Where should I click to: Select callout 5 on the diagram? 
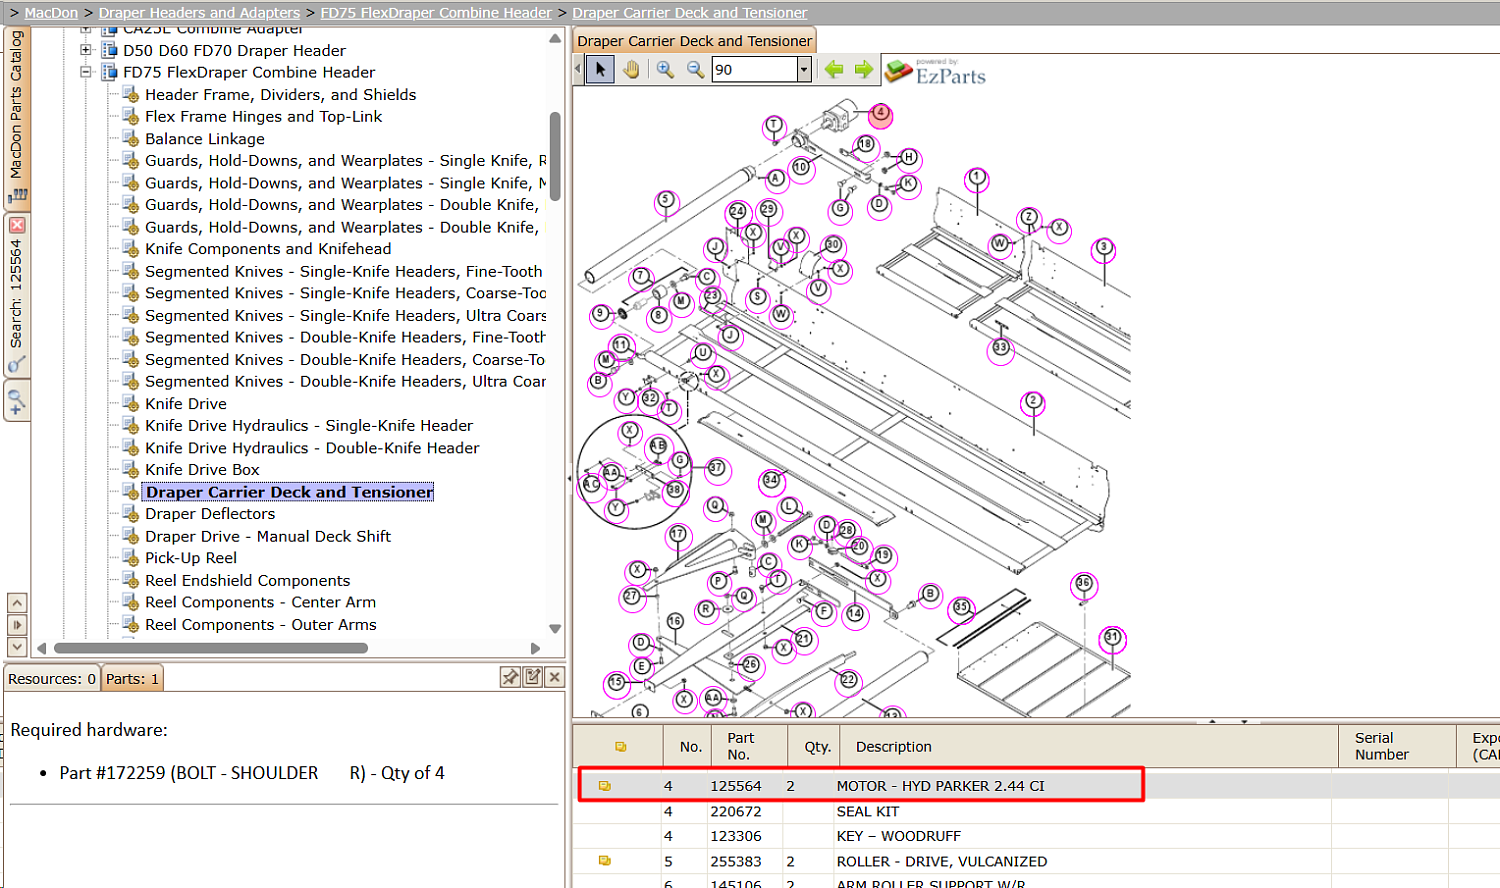(666, 202)
